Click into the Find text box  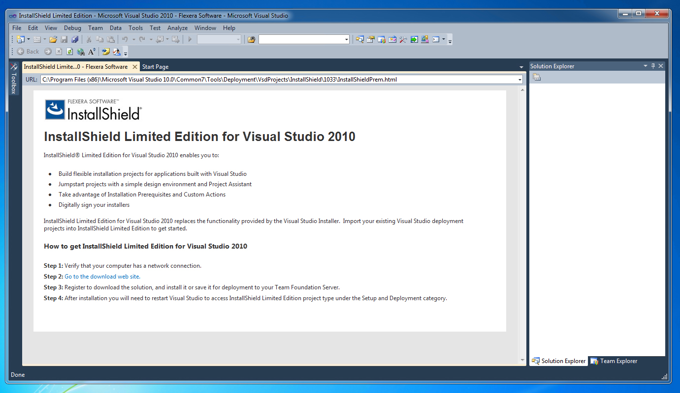[x=301, y=39]
